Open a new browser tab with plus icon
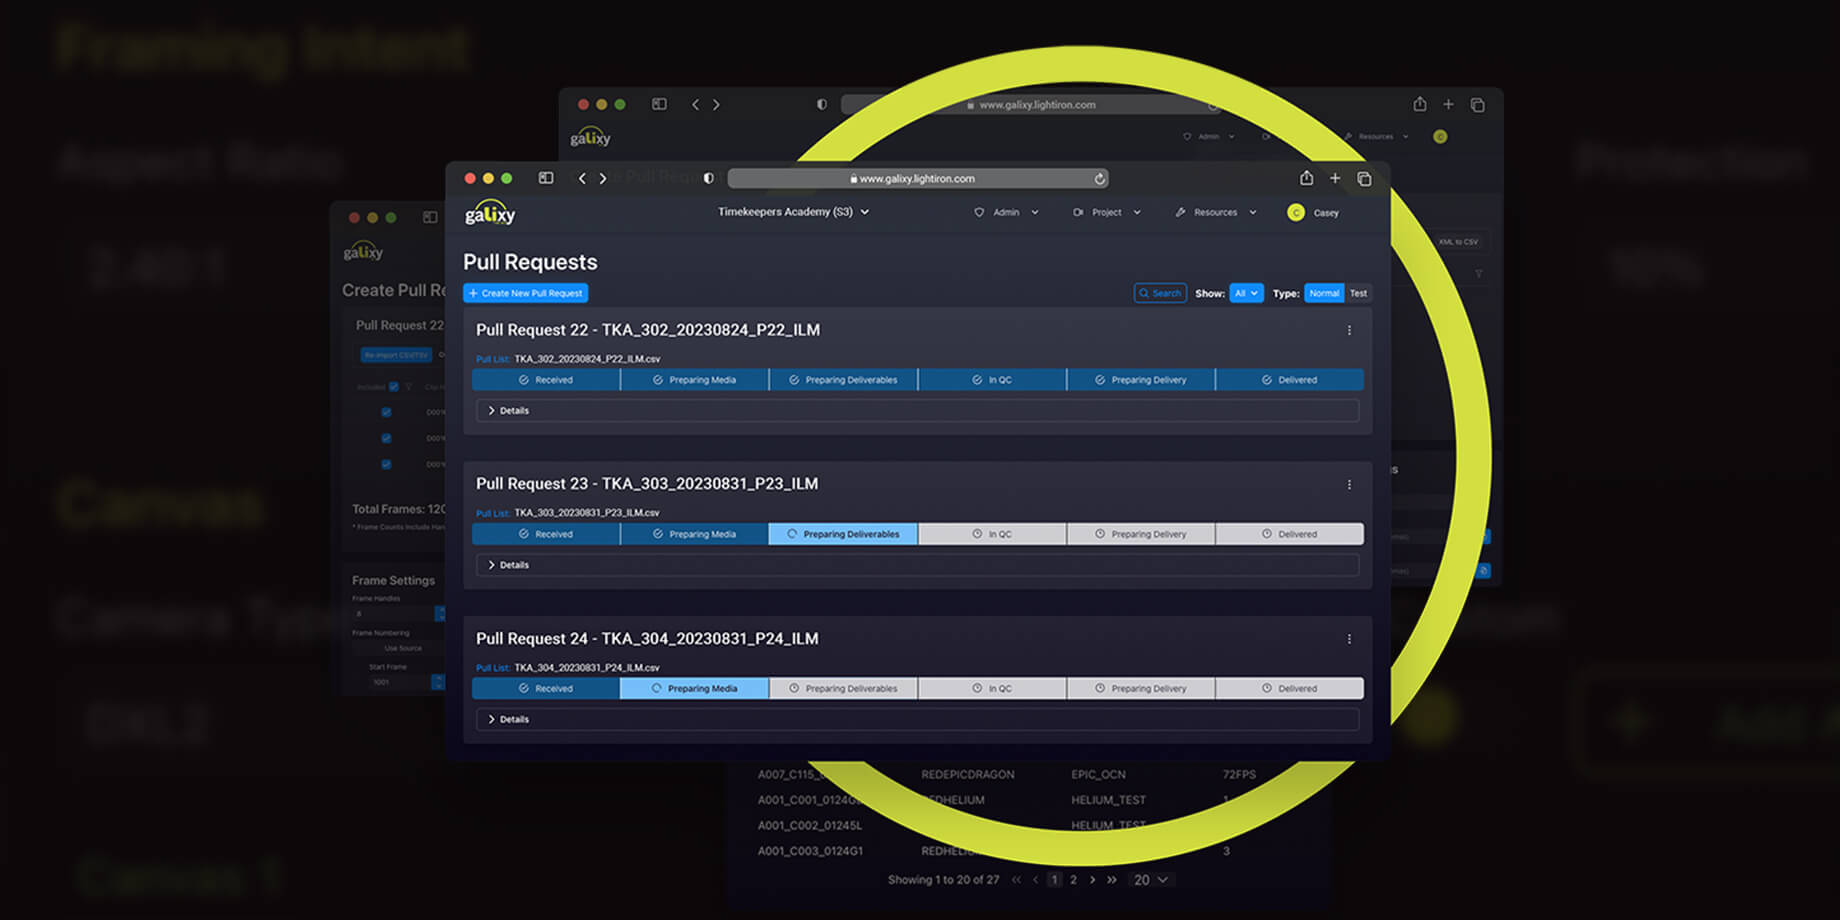Image resolution: width=1840 pixels, height=920 pixels. click(1335, 178)
